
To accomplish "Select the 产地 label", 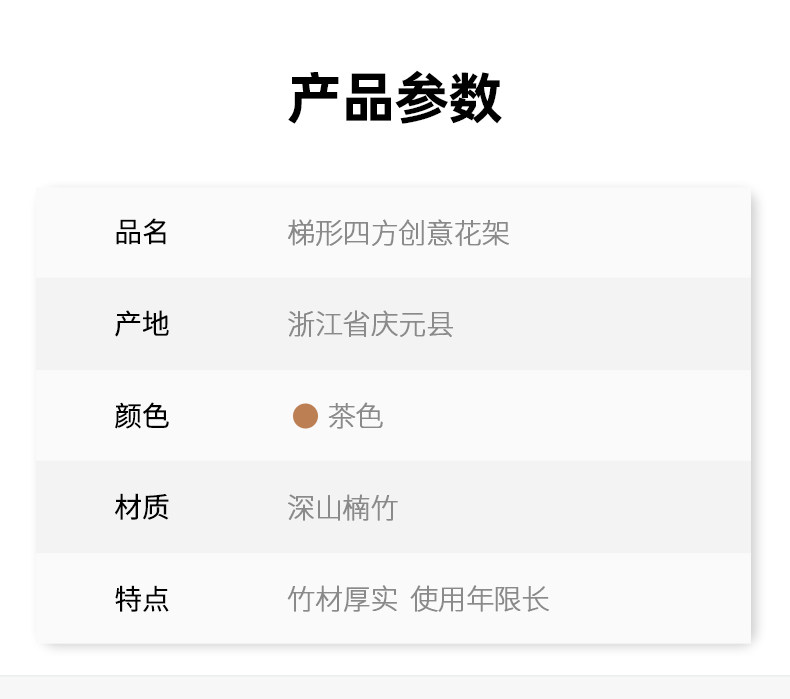I will (x=142, y=324).
